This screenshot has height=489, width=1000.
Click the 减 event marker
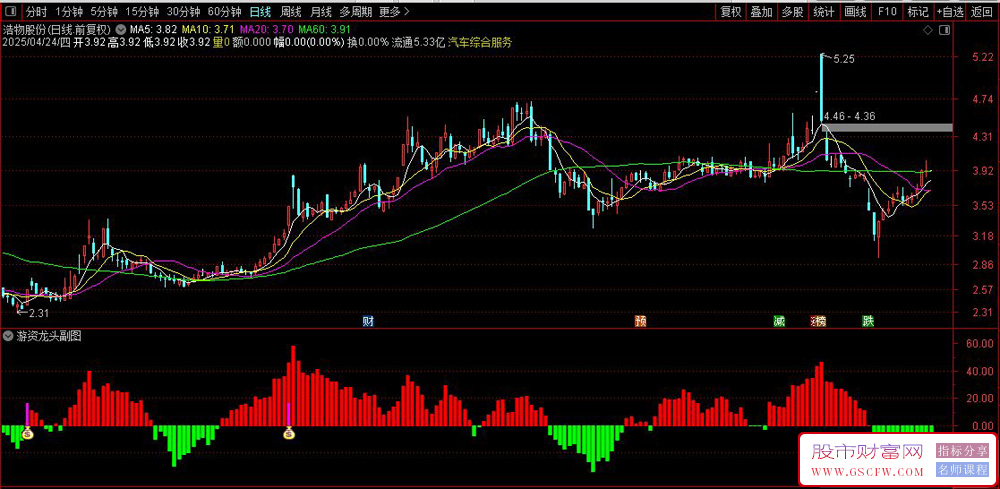(779, 321)
